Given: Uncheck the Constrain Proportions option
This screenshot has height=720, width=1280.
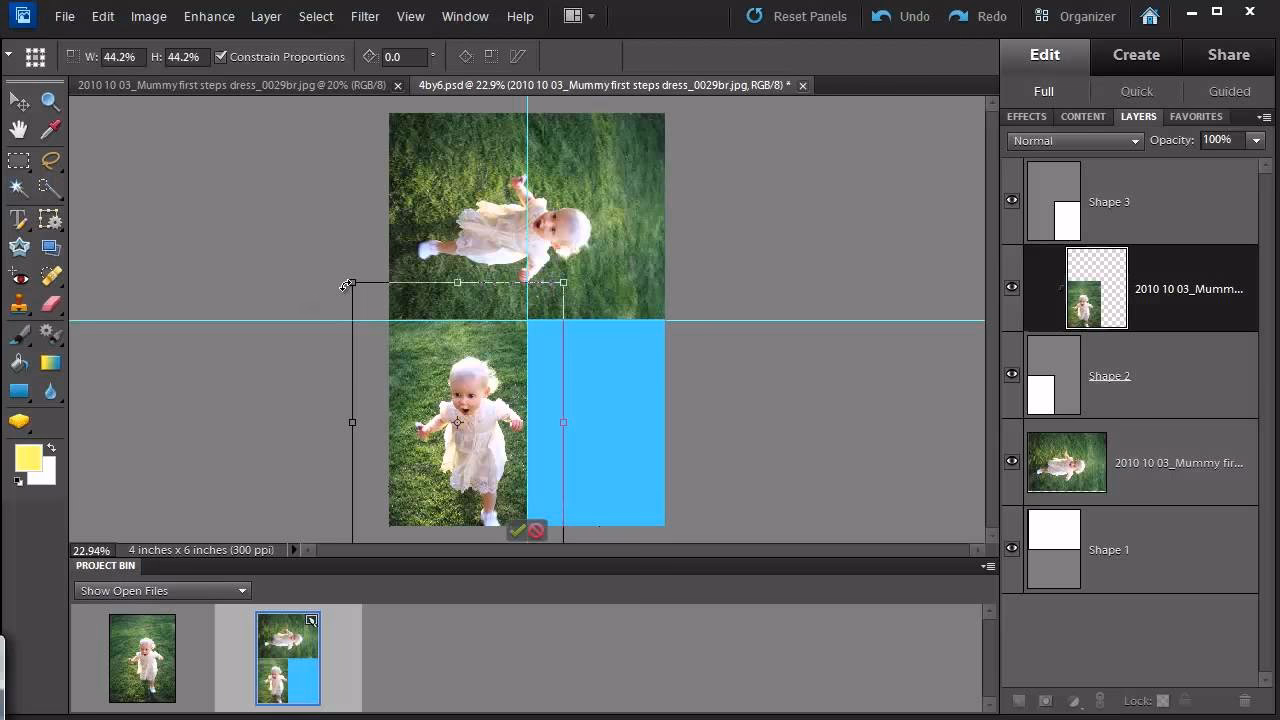Looking at the screenshot, I should [221, 56].
